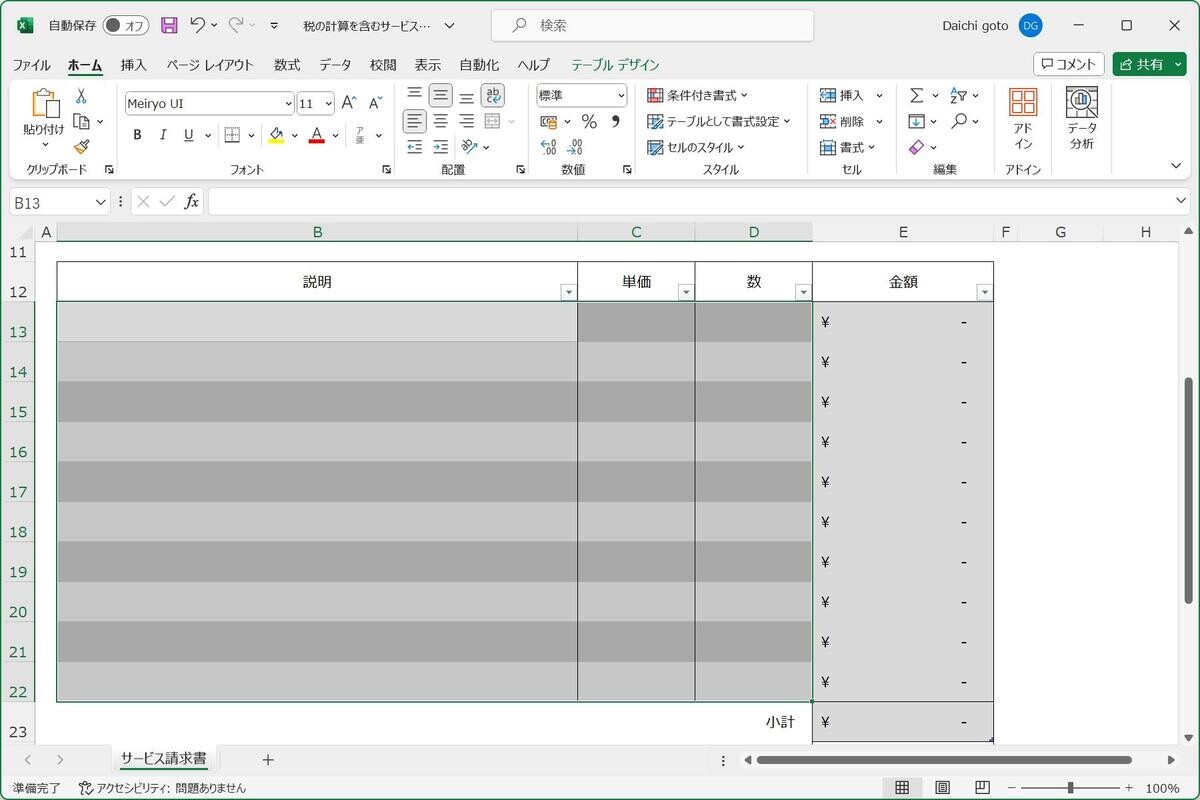Screen dimensions: 1200x800
Task: Click the Format Painter brush icon
Action: click(81, 147)
